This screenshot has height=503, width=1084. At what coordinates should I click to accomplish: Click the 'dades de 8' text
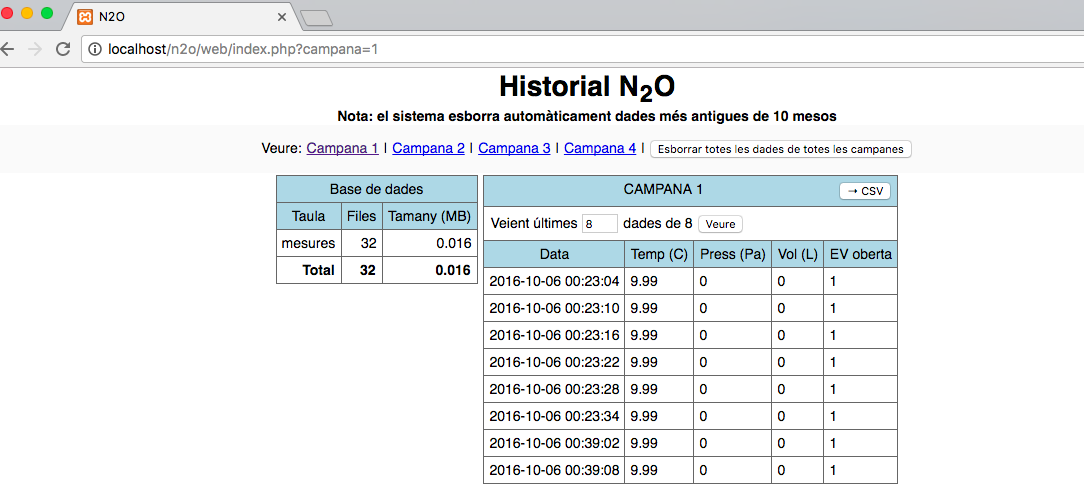coord(657,224)
